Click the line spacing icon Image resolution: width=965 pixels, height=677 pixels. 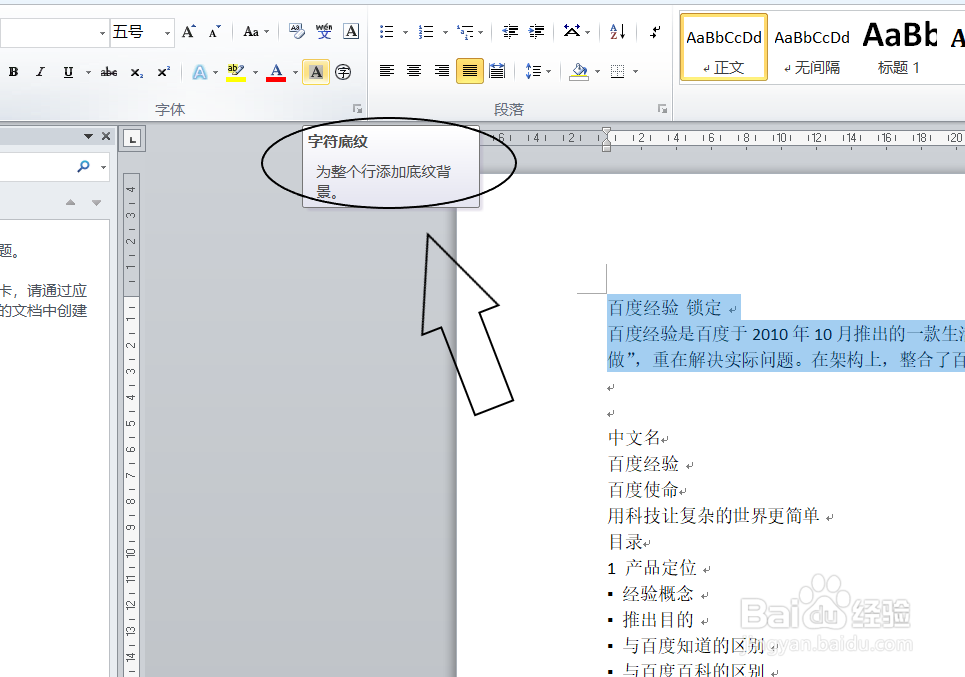(x=533, y=71)
